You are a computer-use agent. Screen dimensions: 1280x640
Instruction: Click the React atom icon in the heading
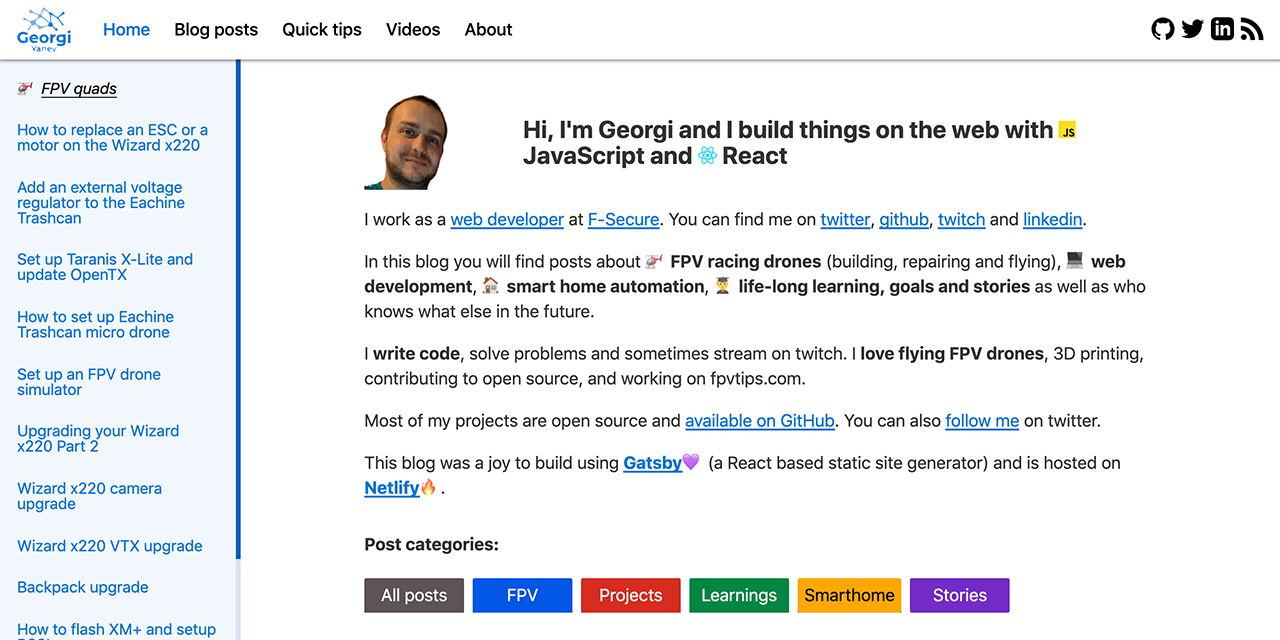point(706,156)
